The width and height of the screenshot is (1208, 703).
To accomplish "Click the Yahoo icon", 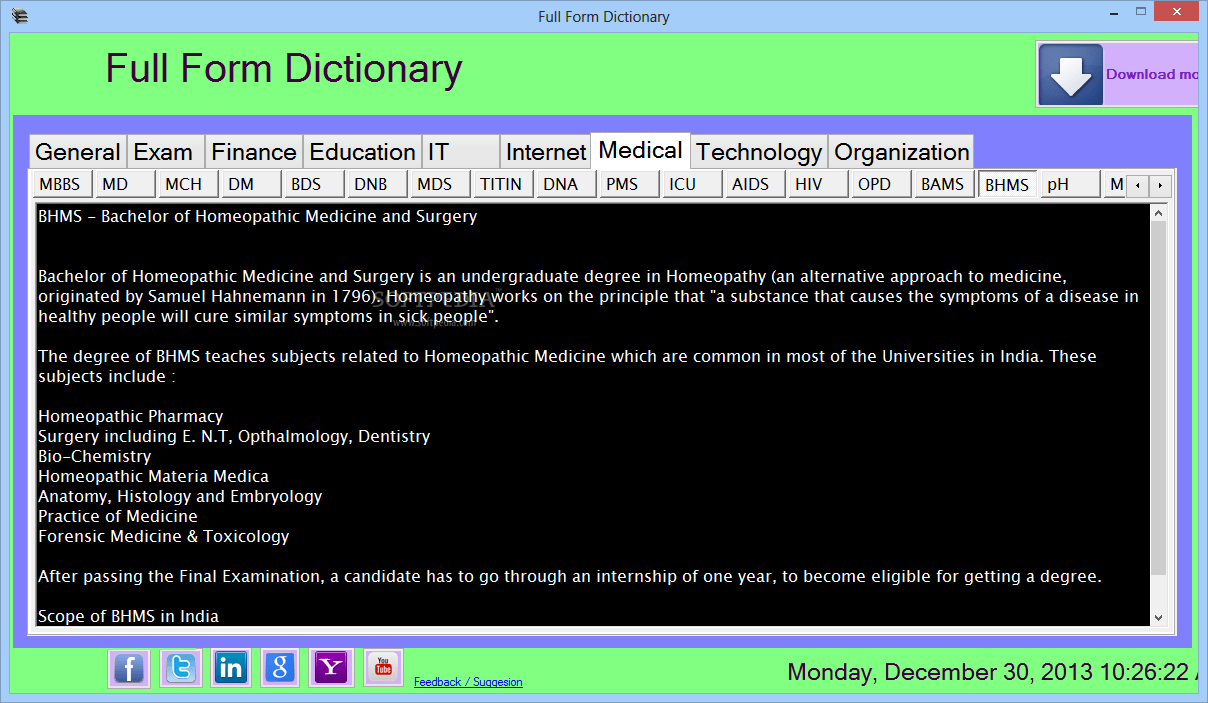I will (x=331, y=668).
